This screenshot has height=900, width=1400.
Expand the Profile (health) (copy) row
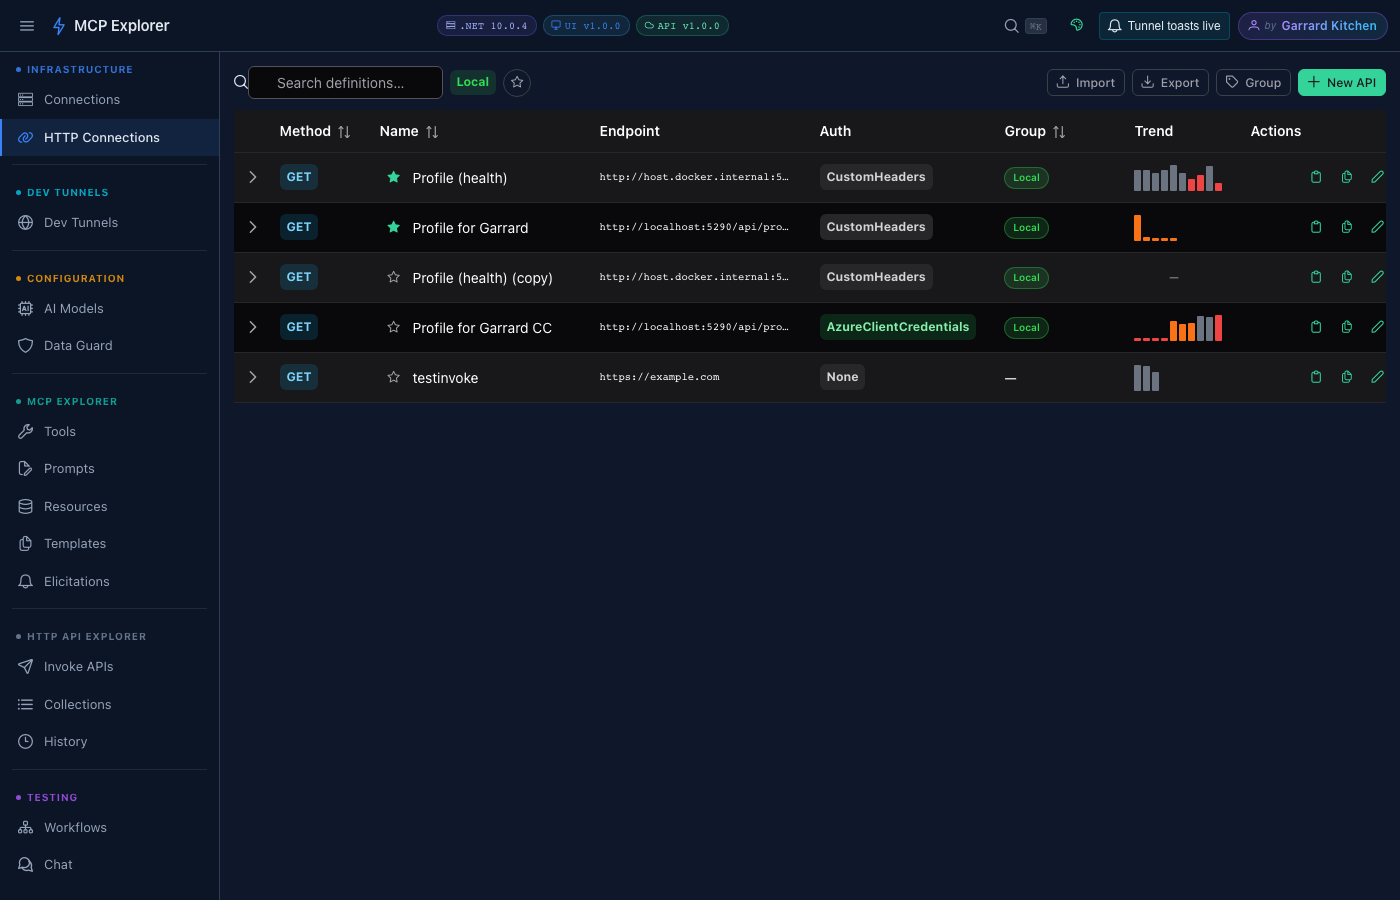(x=253, y=277)
